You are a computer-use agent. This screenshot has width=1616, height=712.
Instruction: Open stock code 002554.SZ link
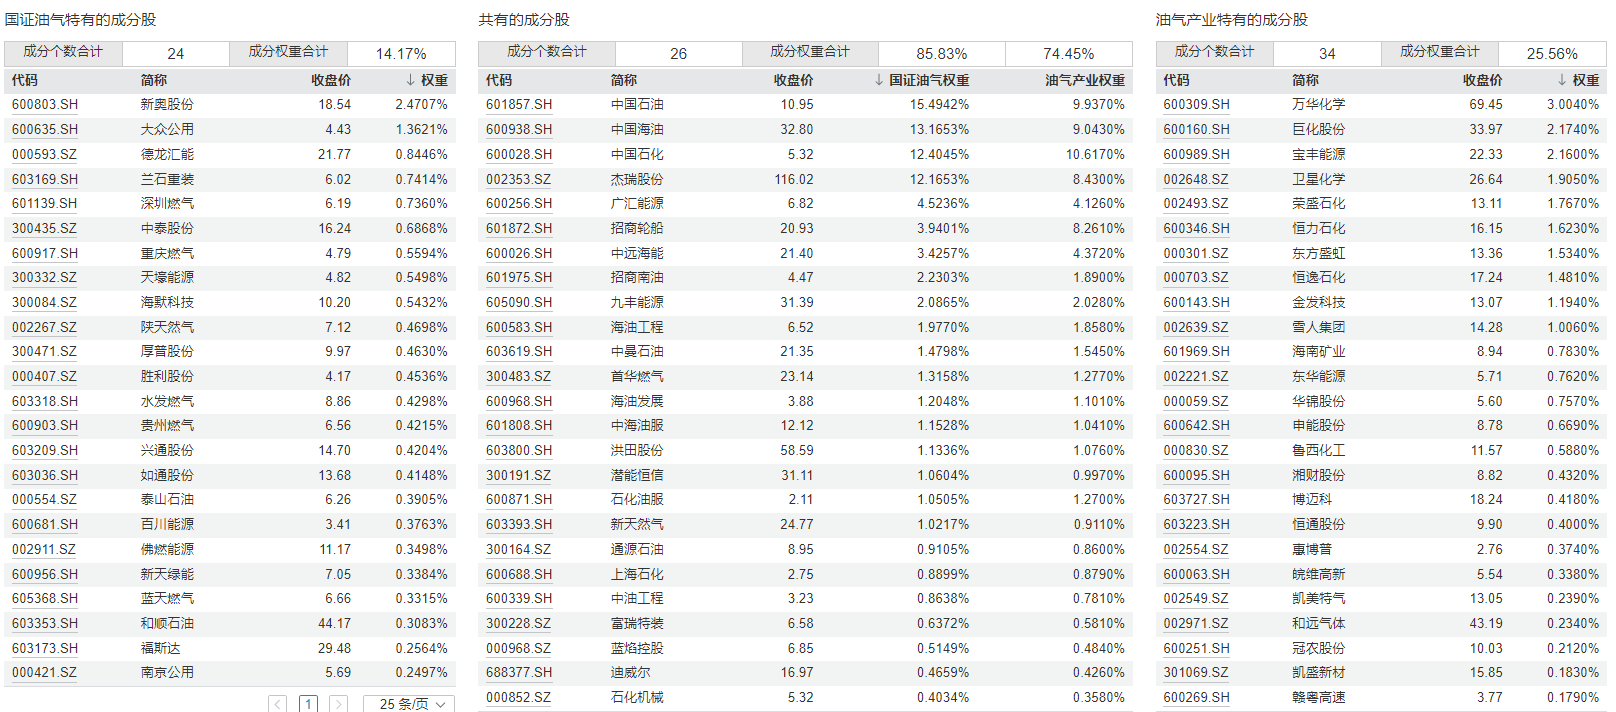(1197, 549)
